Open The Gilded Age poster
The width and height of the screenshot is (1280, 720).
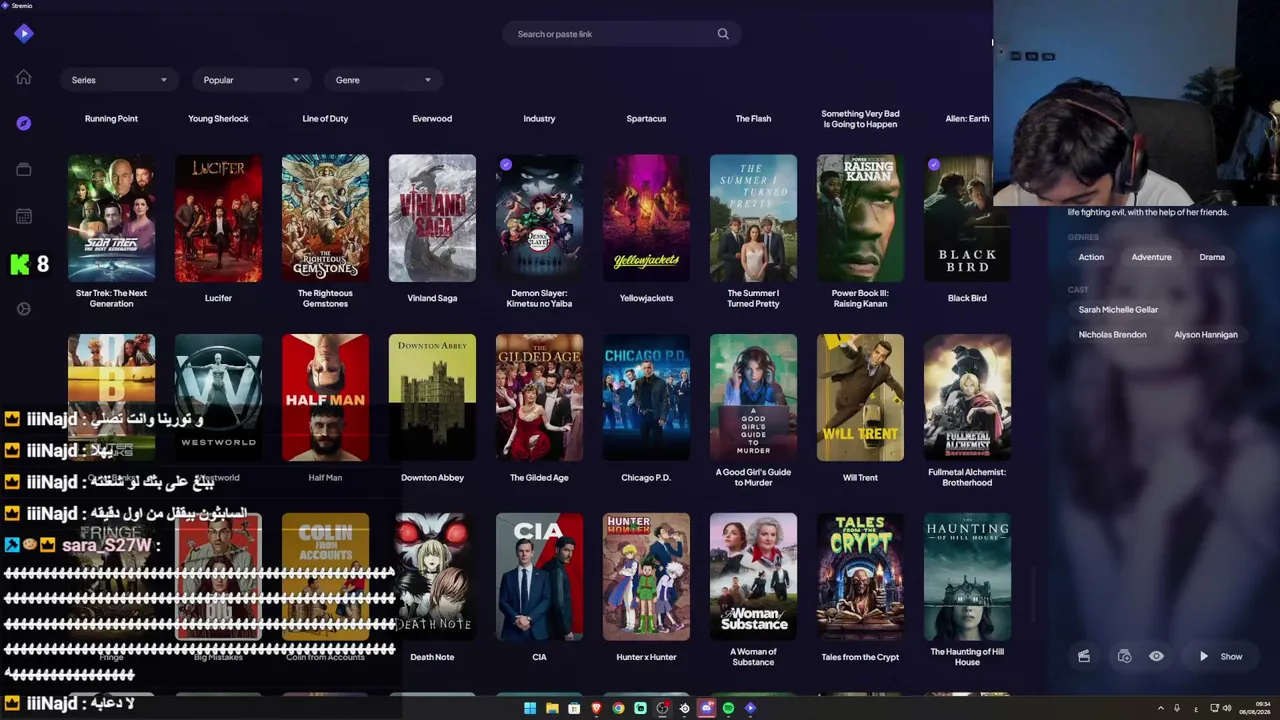click(x=539, y=398)
